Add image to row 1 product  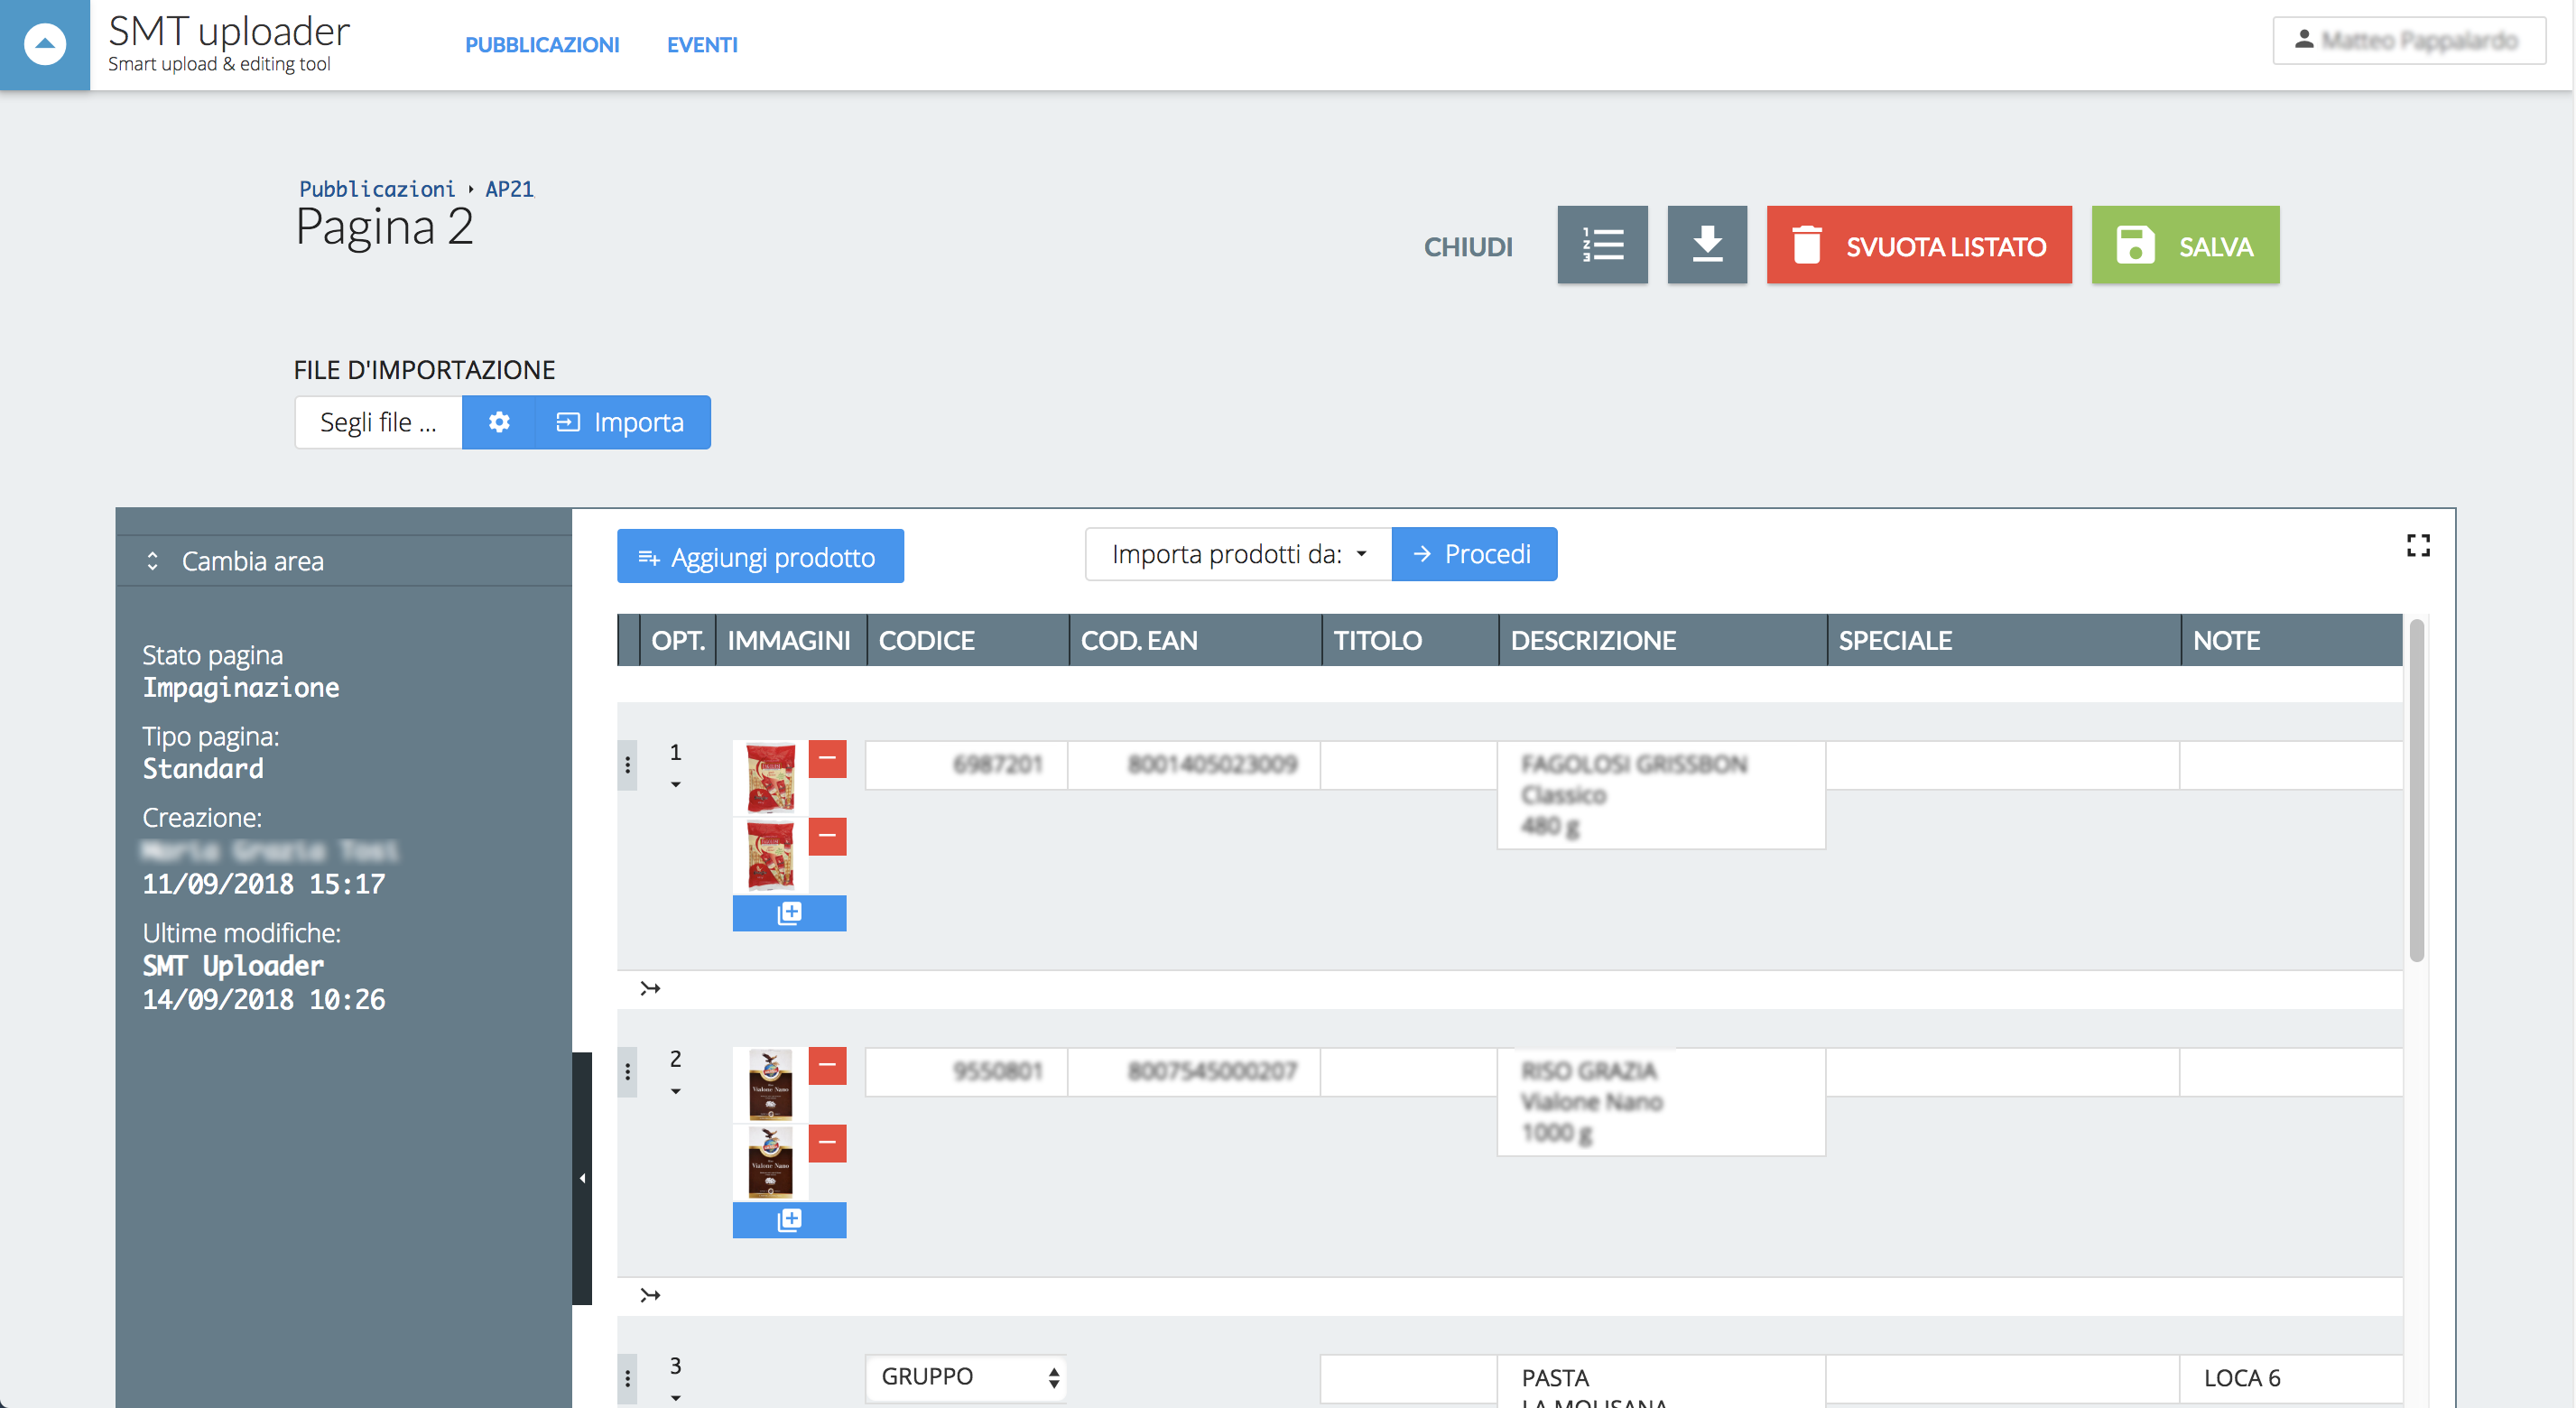[789, 913]
